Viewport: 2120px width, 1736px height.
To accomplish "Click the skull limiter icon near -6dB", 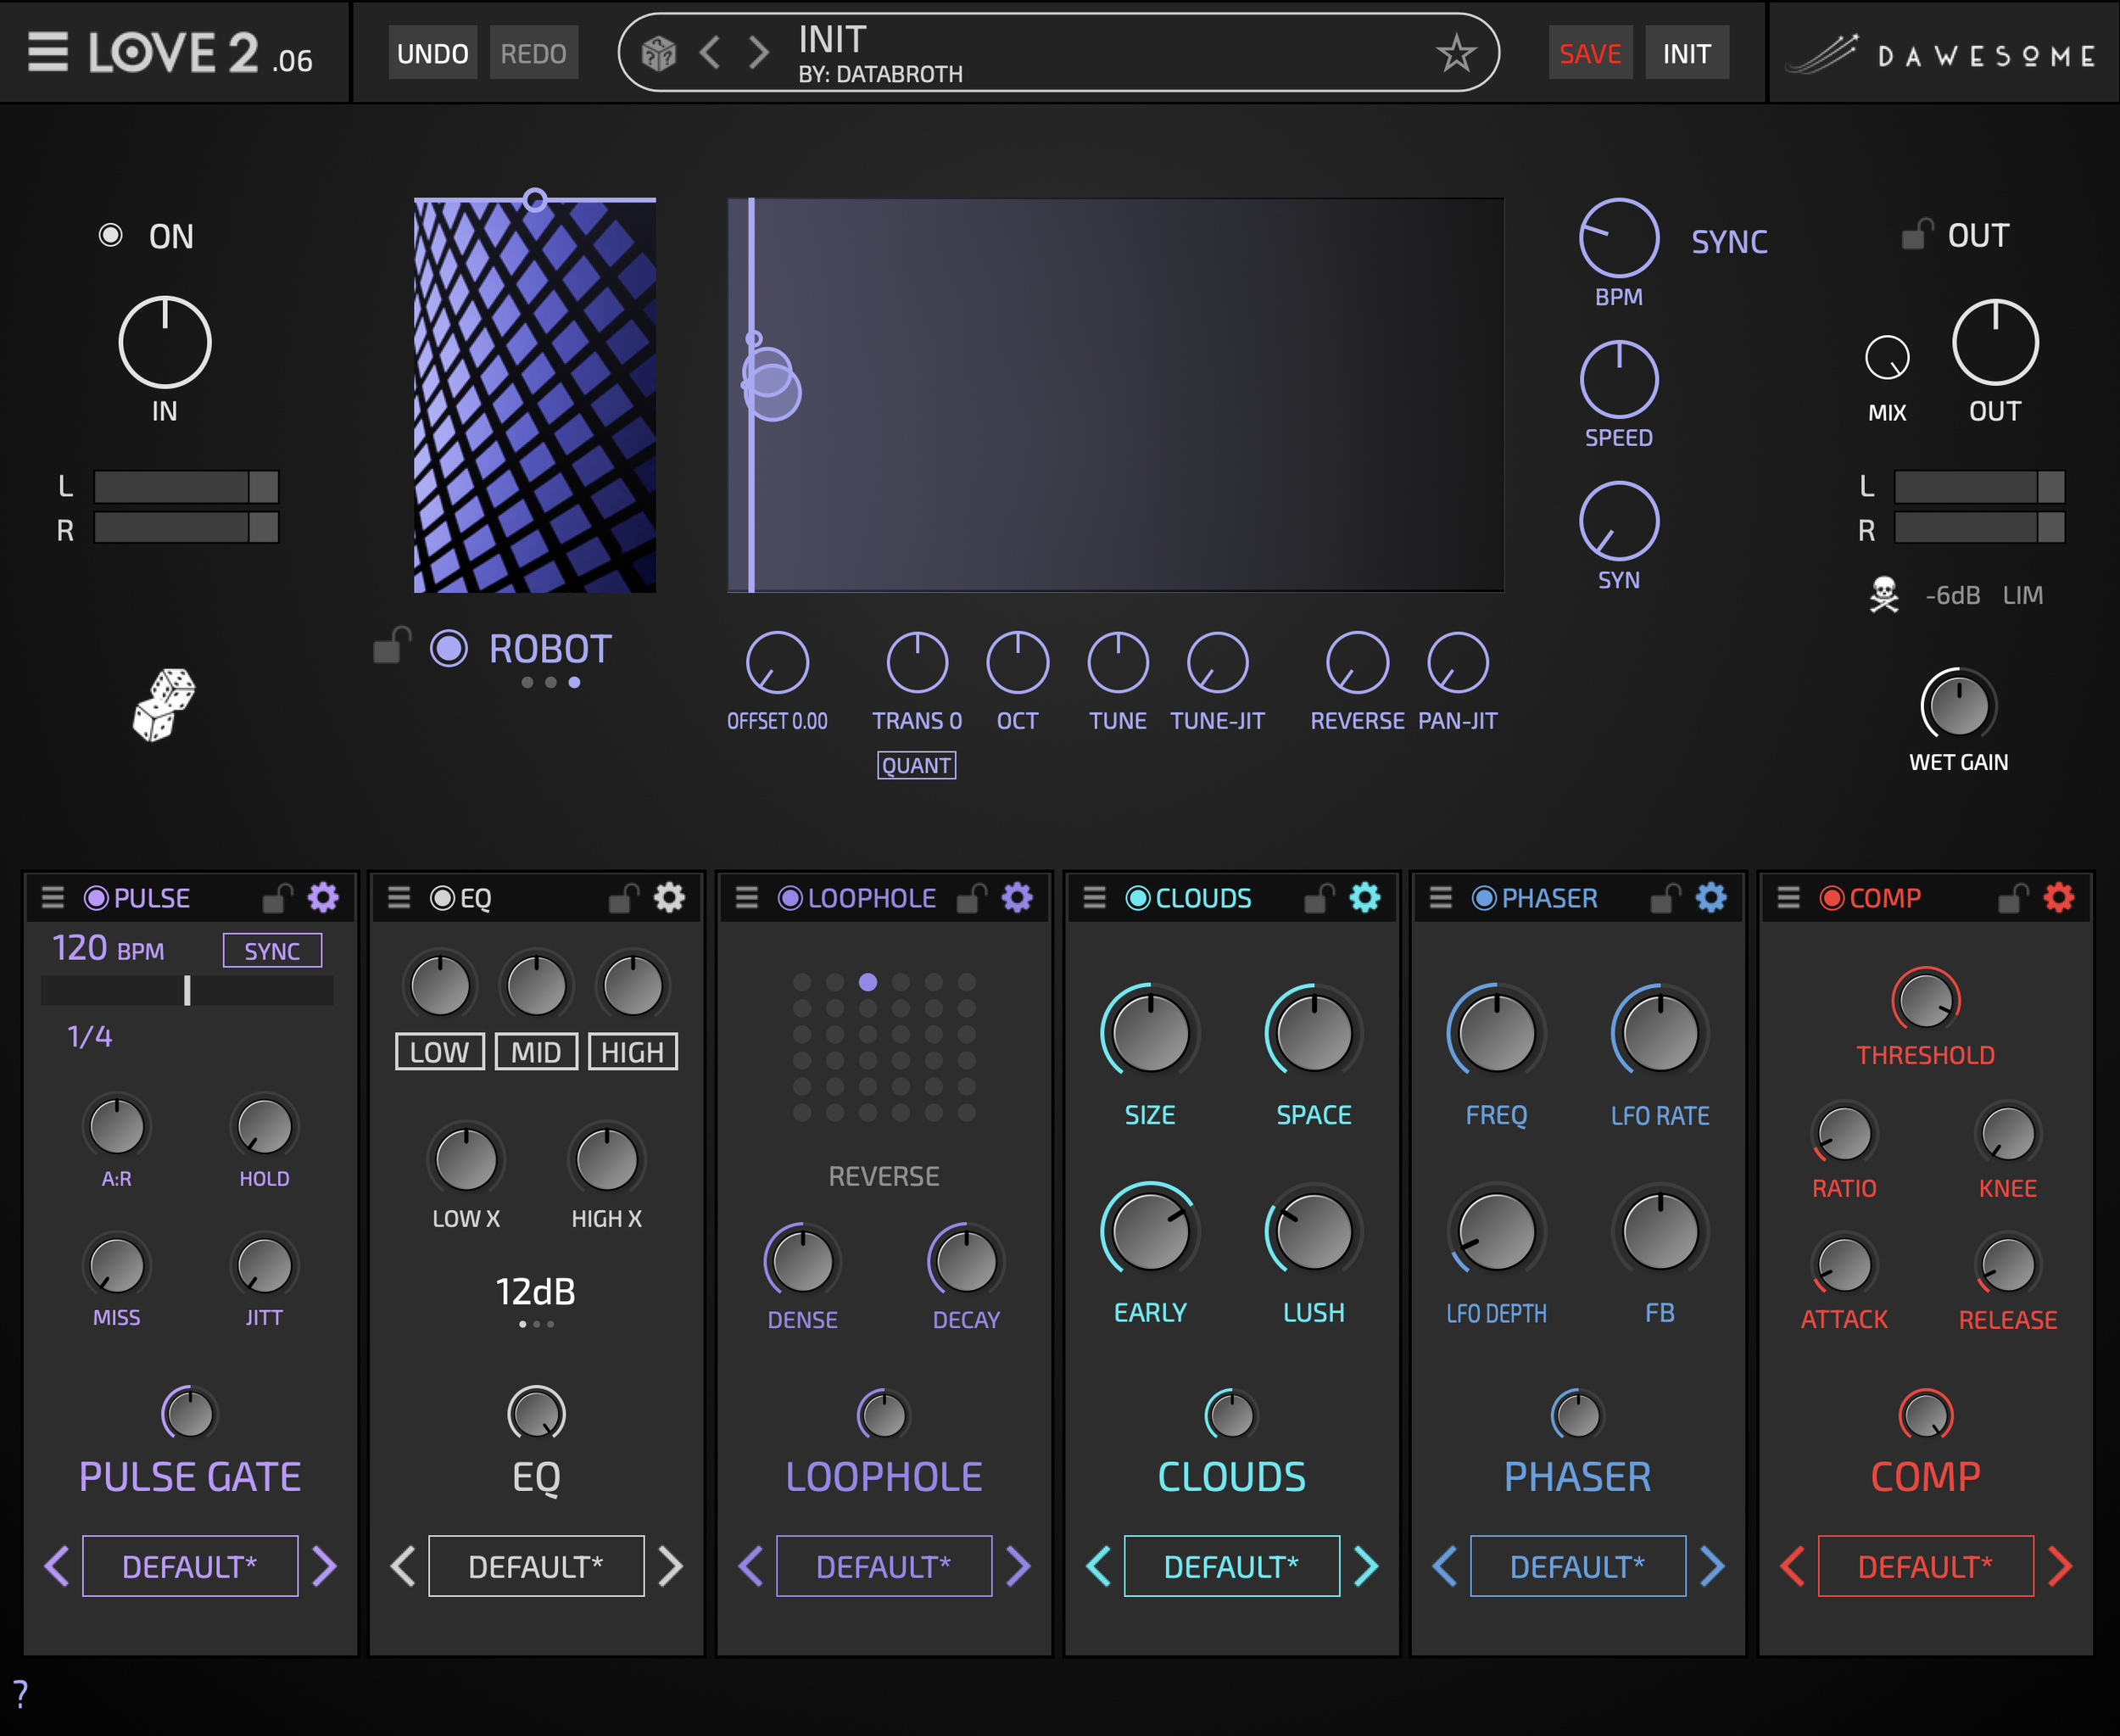I will pos(1884,593).
